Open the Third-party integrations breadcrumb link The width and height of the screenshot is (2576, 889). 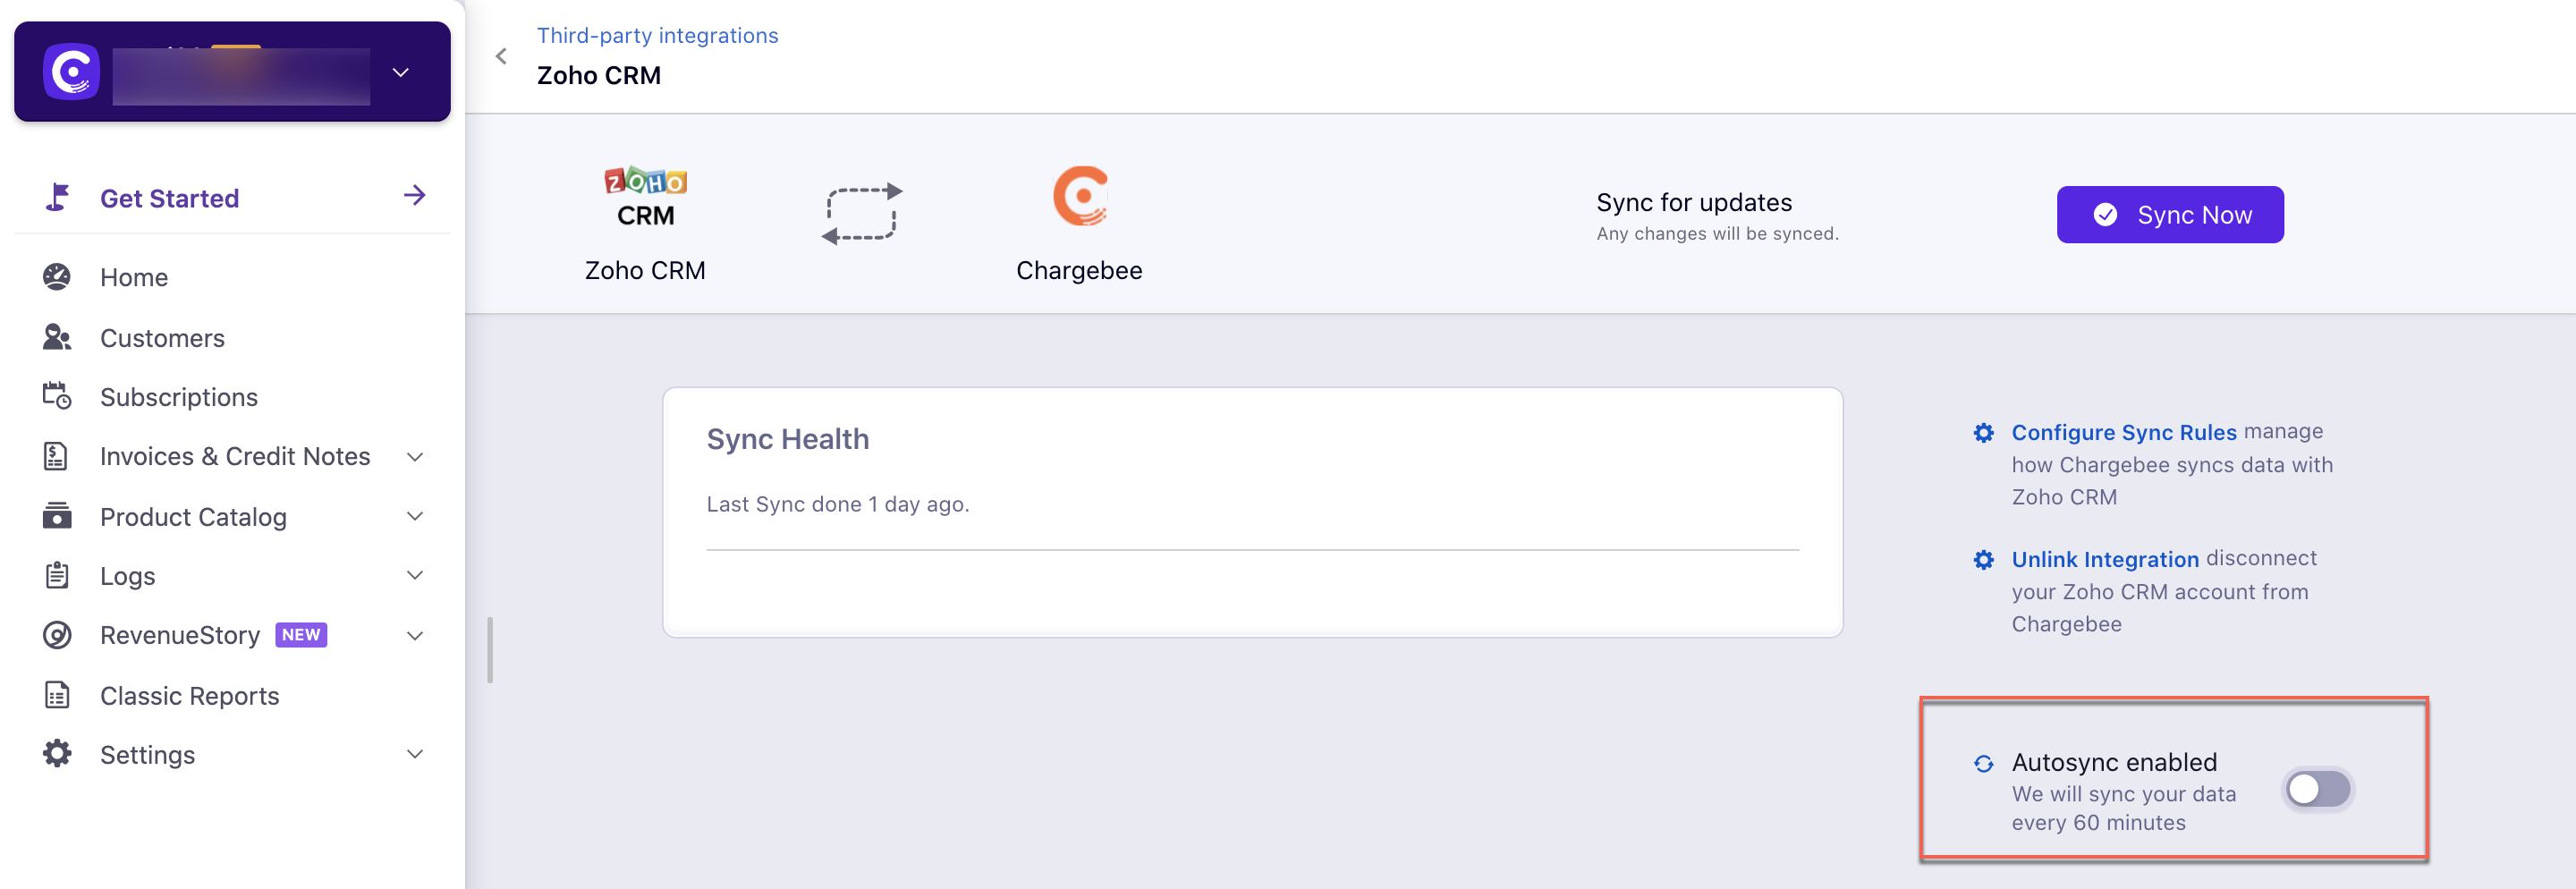[657, 36]
